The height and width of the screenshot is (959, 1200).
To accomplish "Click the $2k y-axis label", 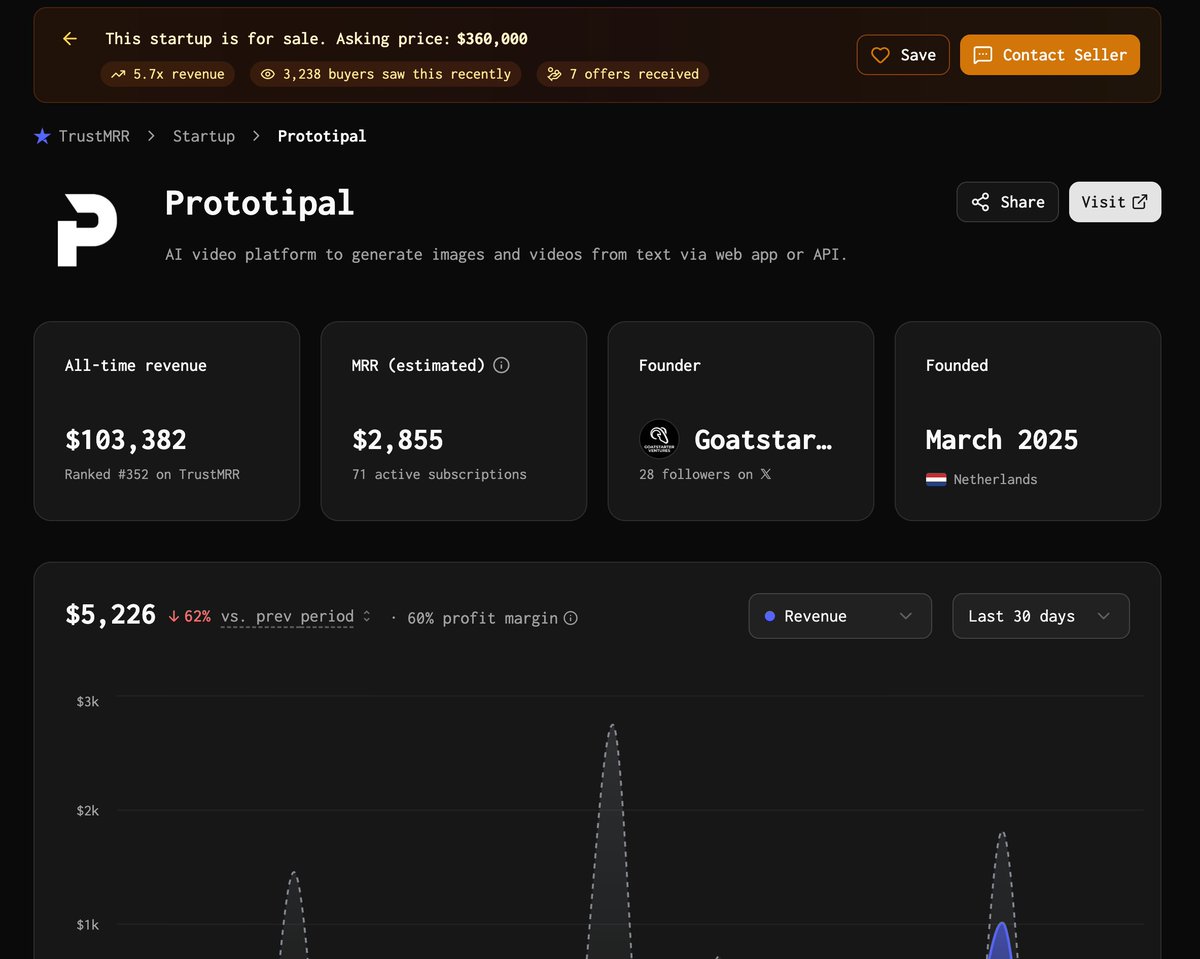I will 88,810.
